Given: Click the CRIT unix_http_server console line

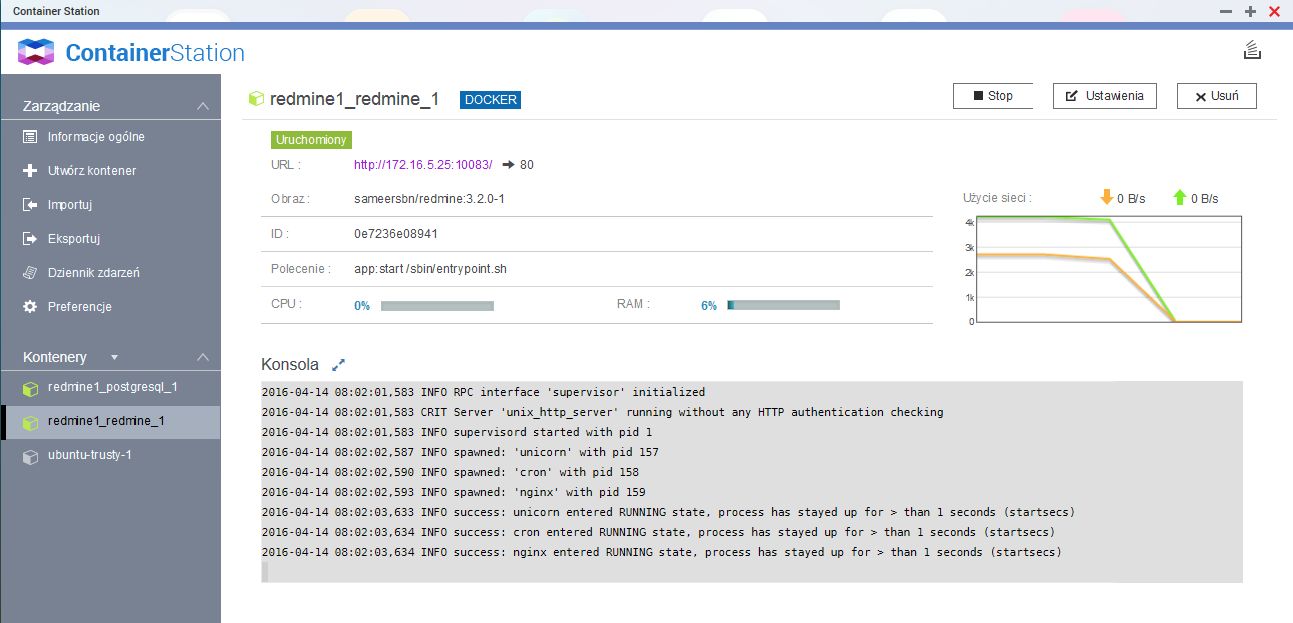Looking at the screenshot, I should coord(602,412).
